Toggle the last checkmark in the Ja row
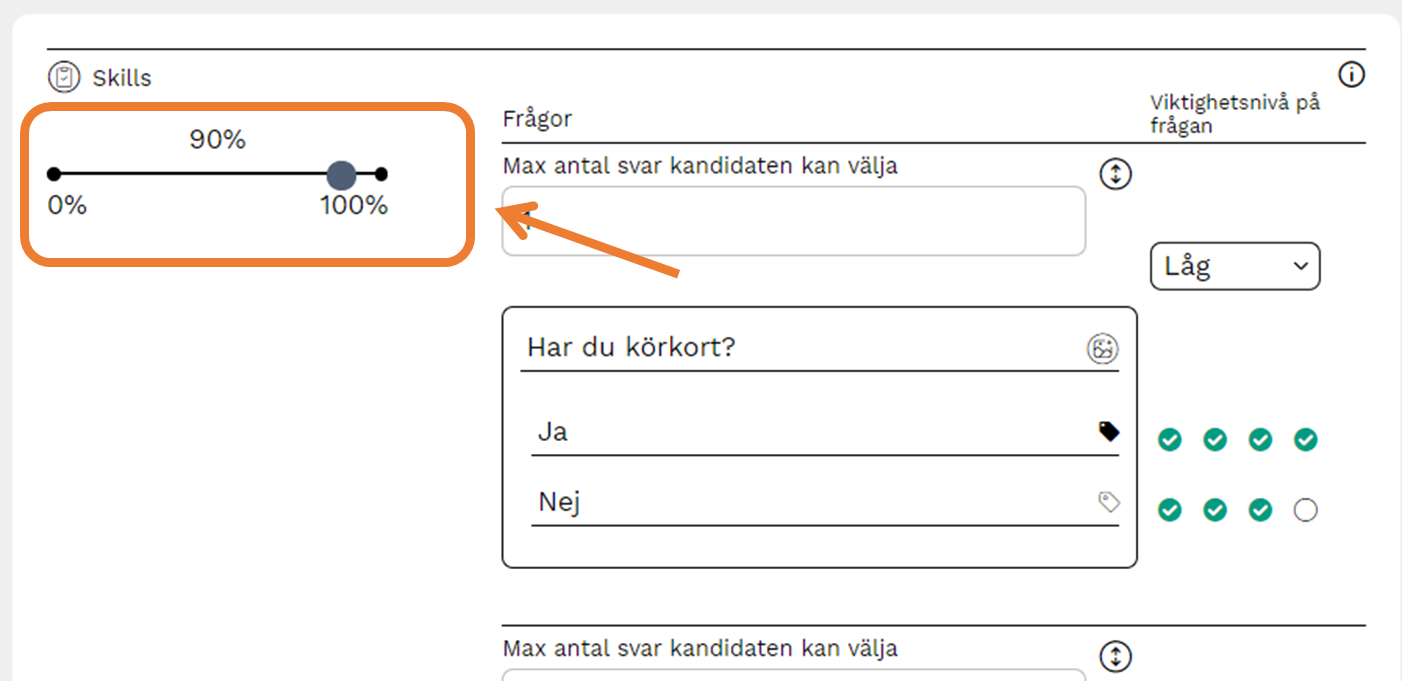 (1305, 439)
